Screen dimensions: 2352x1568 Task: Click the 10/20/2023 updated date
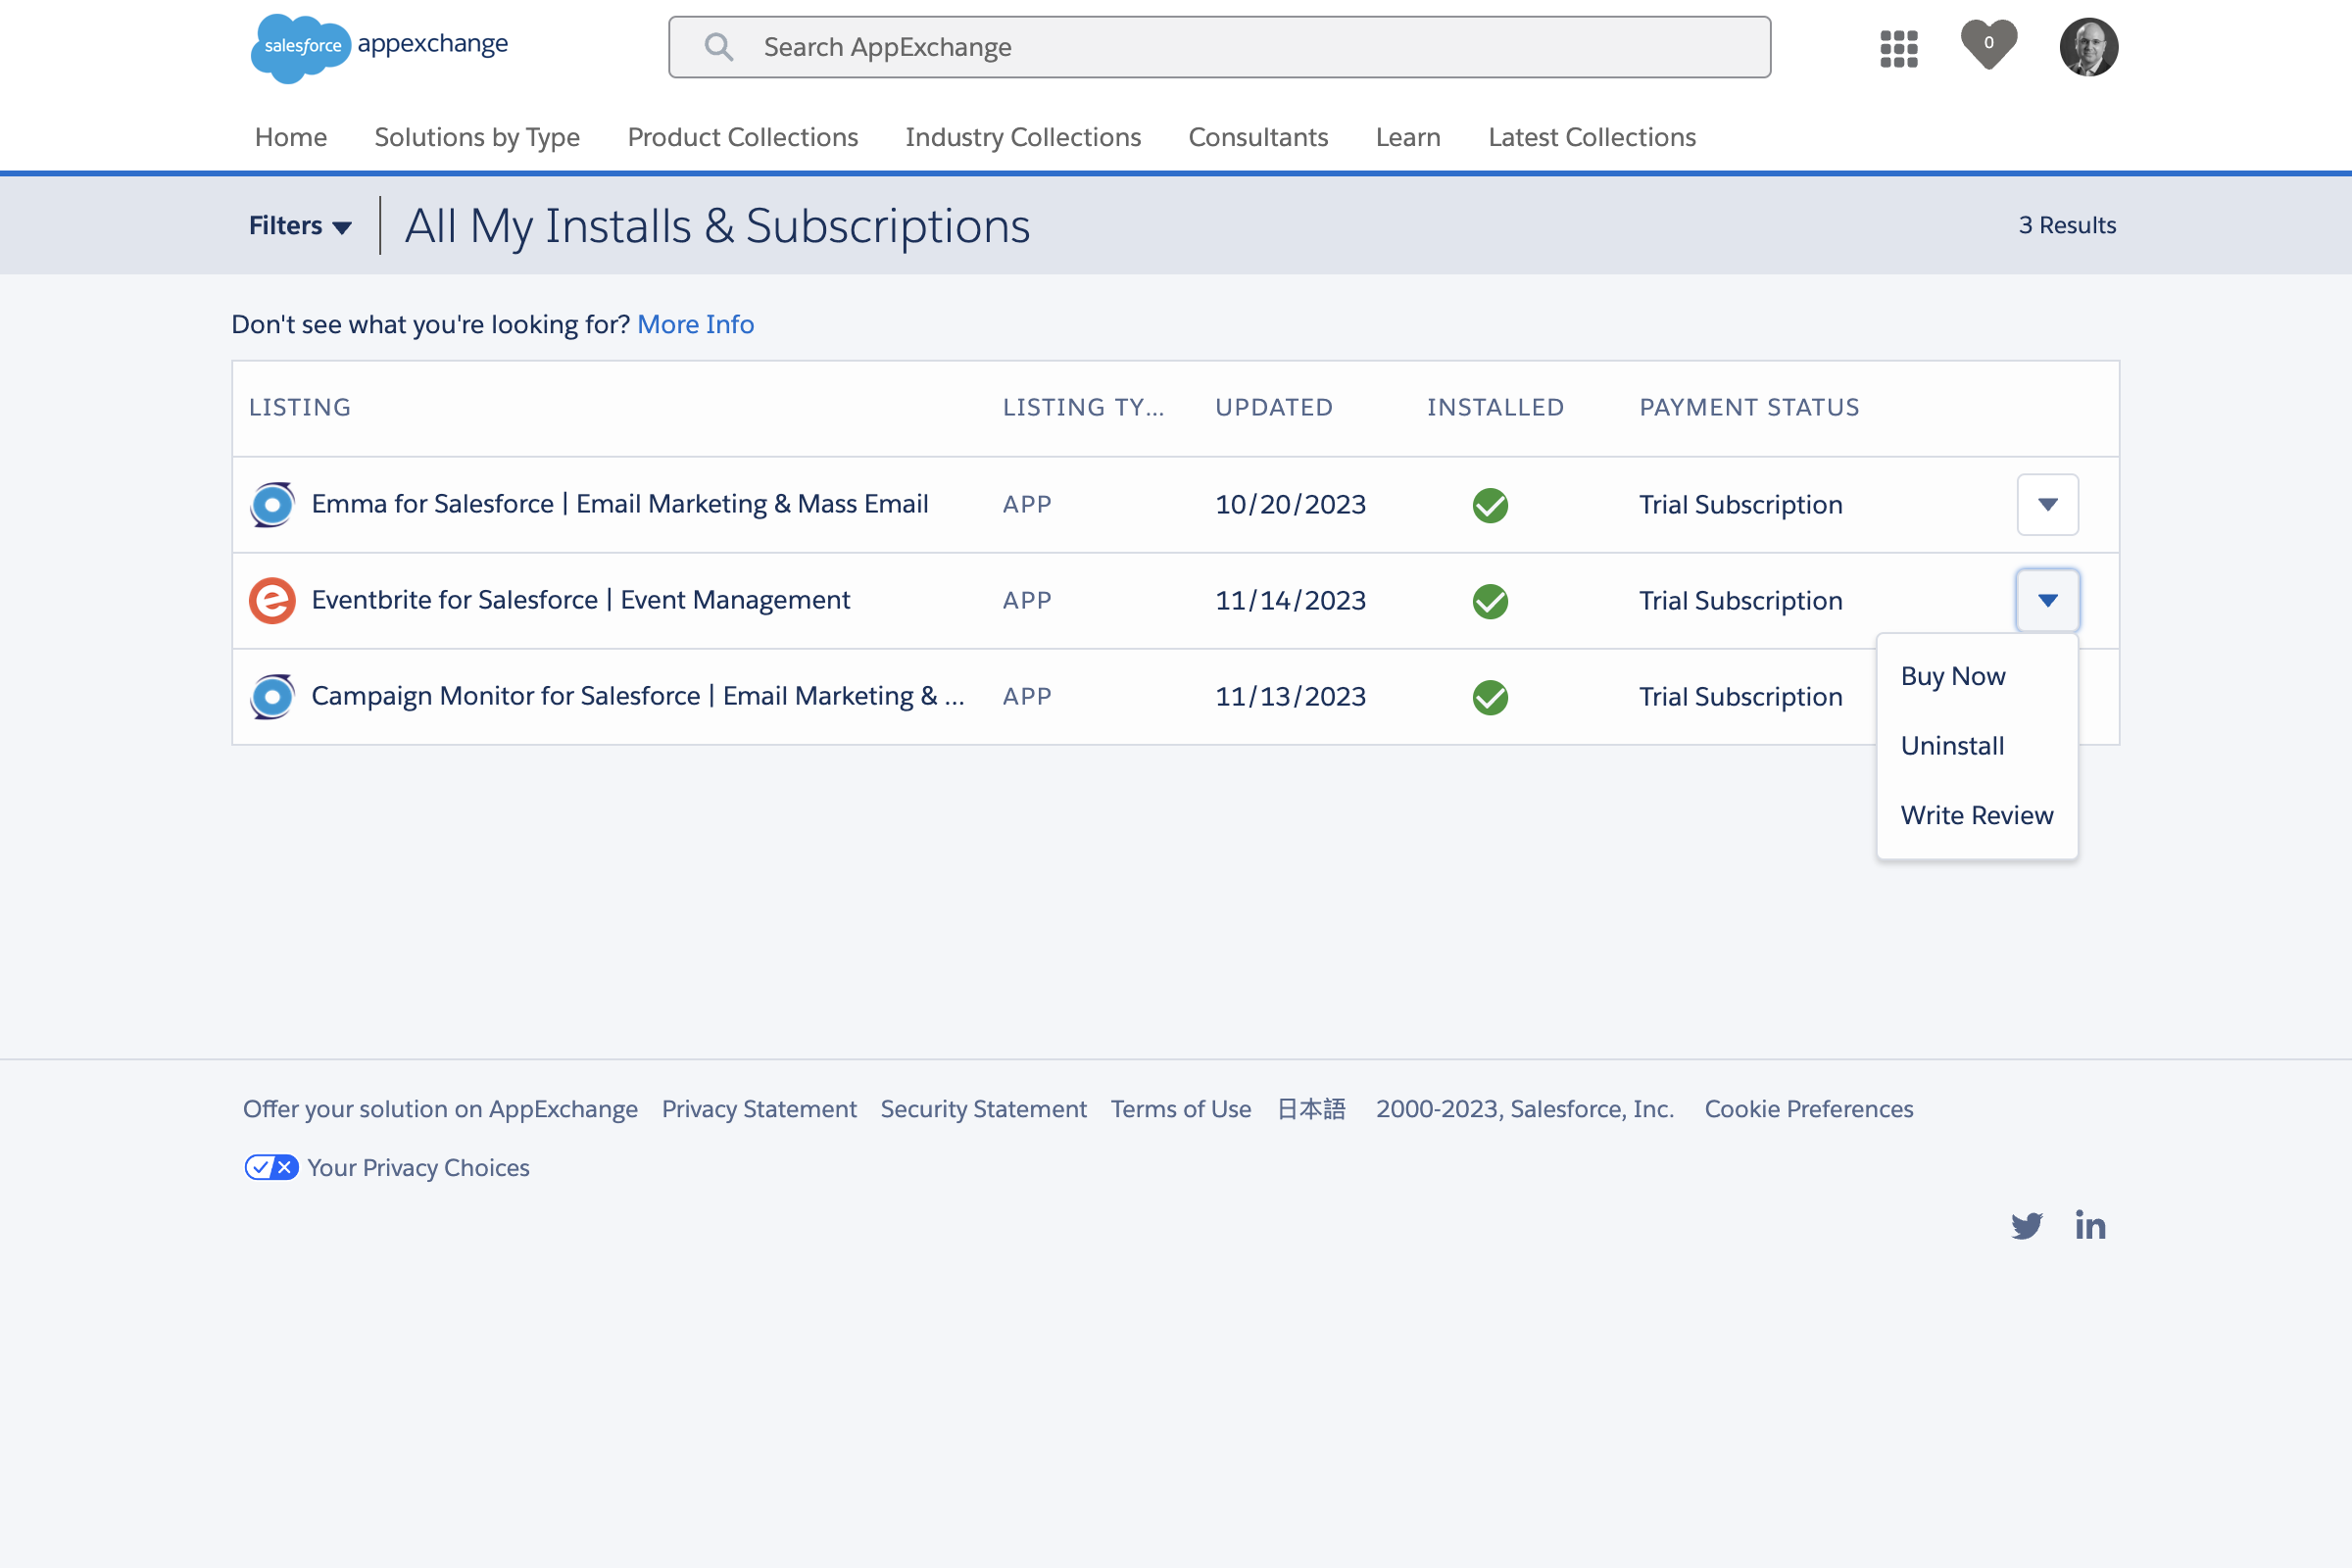tap(1290, 505)
